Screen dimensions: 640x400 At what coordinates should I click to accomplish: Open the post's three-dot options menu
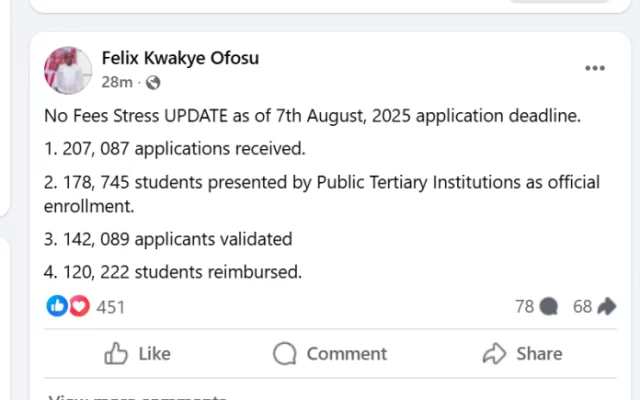[595, 68]
